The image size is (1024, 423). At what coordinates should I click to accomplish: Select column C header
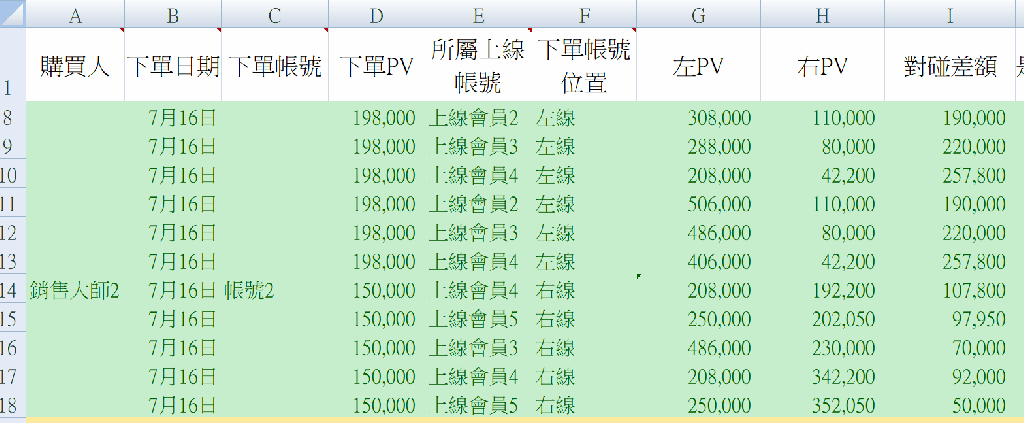click(275, 14)
